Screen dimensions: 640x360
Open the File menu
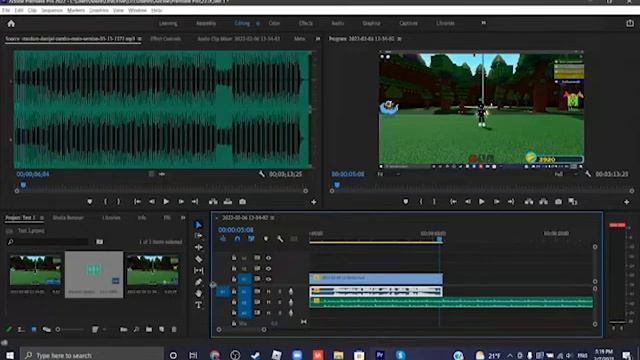(6, 10)
